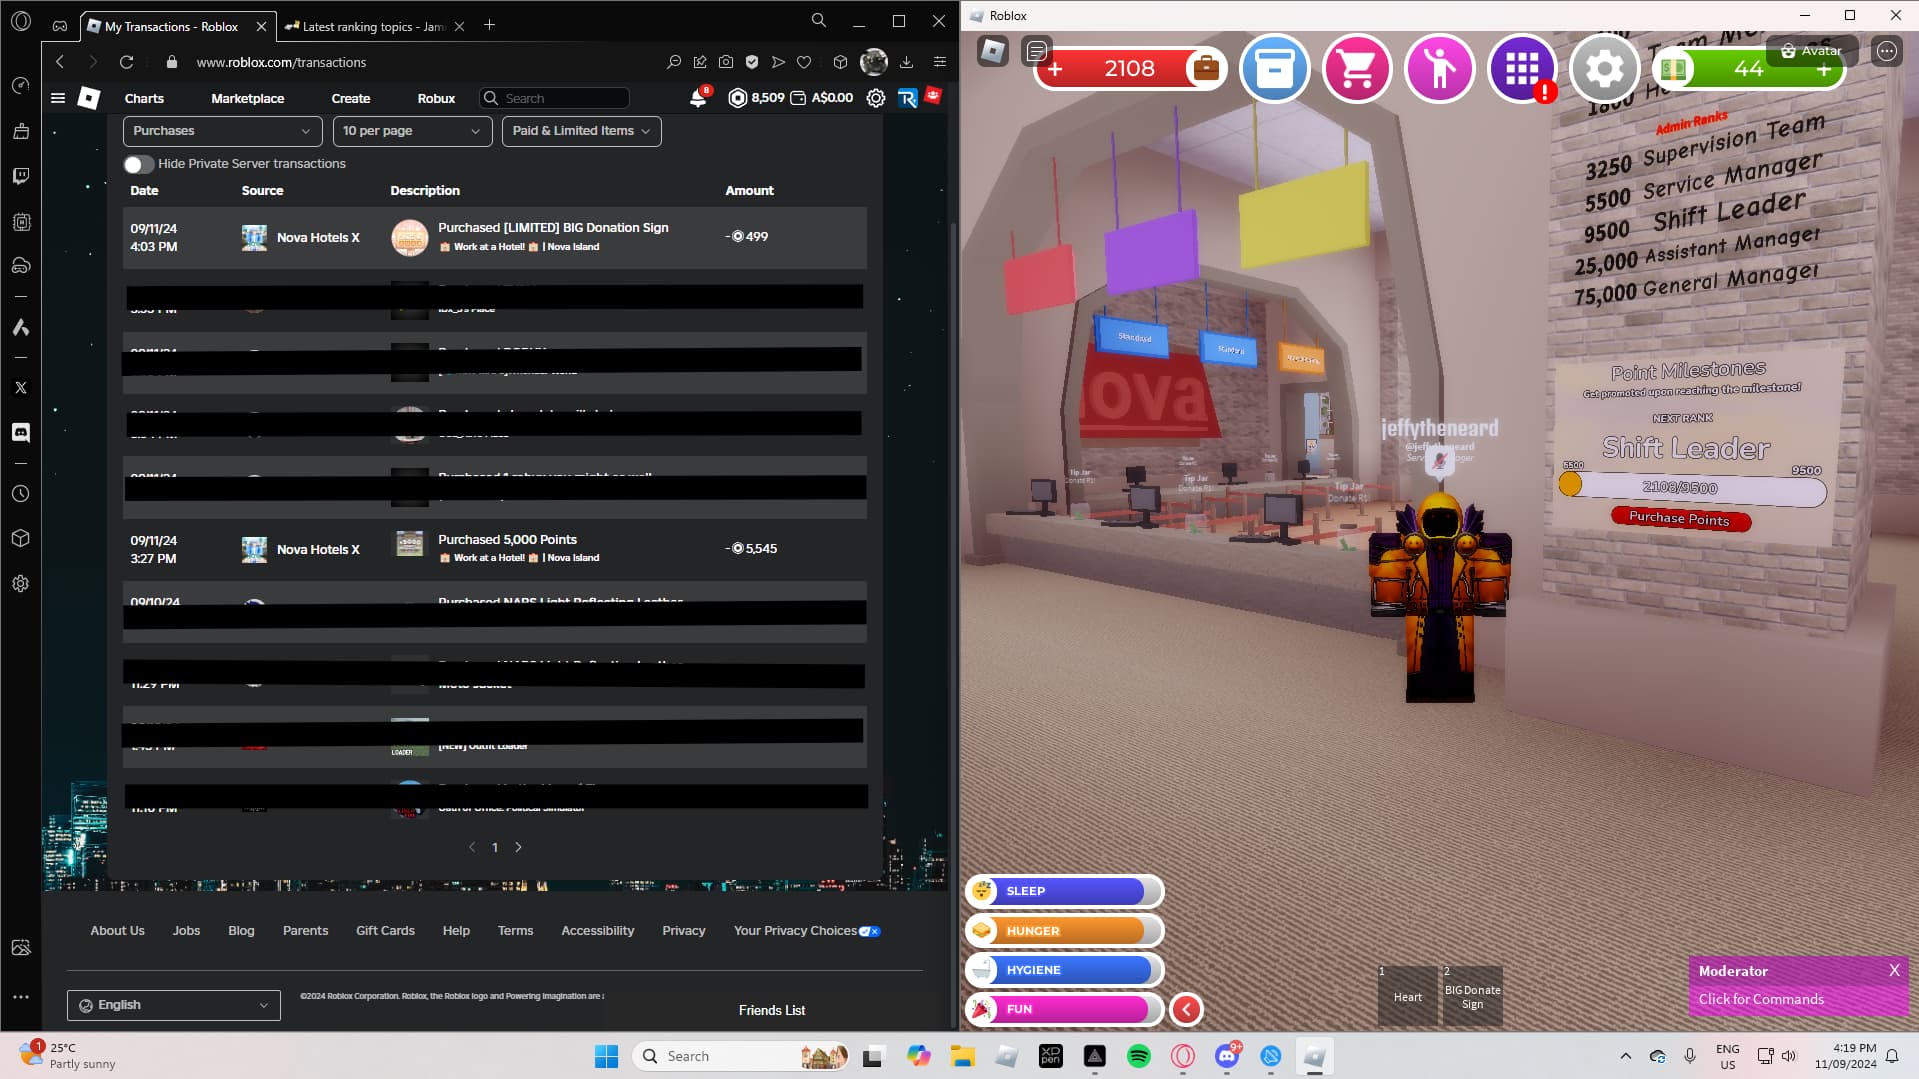Image resolution: width=1919 pixels, height=1079 pixels.
Task: Reload the Roblox transactions page
Action: tap(126, 62)
